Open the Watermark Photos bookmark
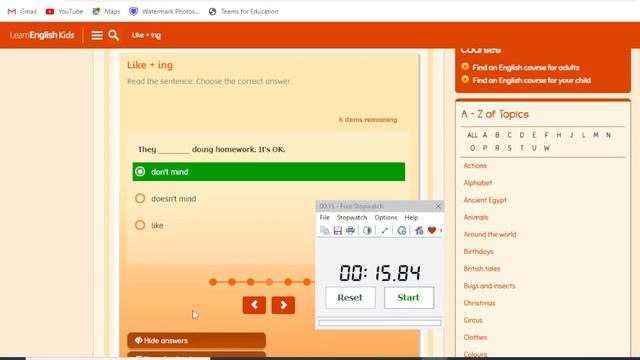Viewport: 640px width, 360px height. tap(164, 11)
